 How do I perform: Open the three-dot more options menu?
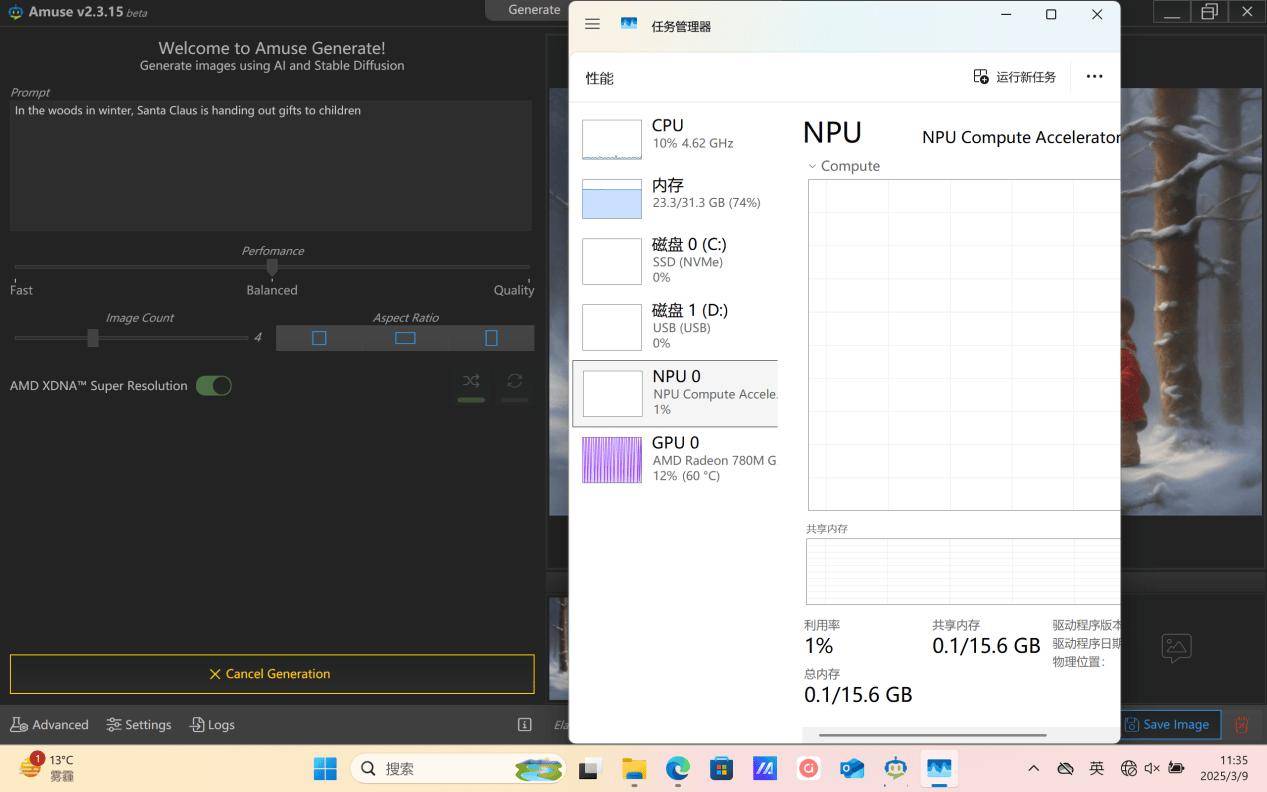tap(1094, 76)
